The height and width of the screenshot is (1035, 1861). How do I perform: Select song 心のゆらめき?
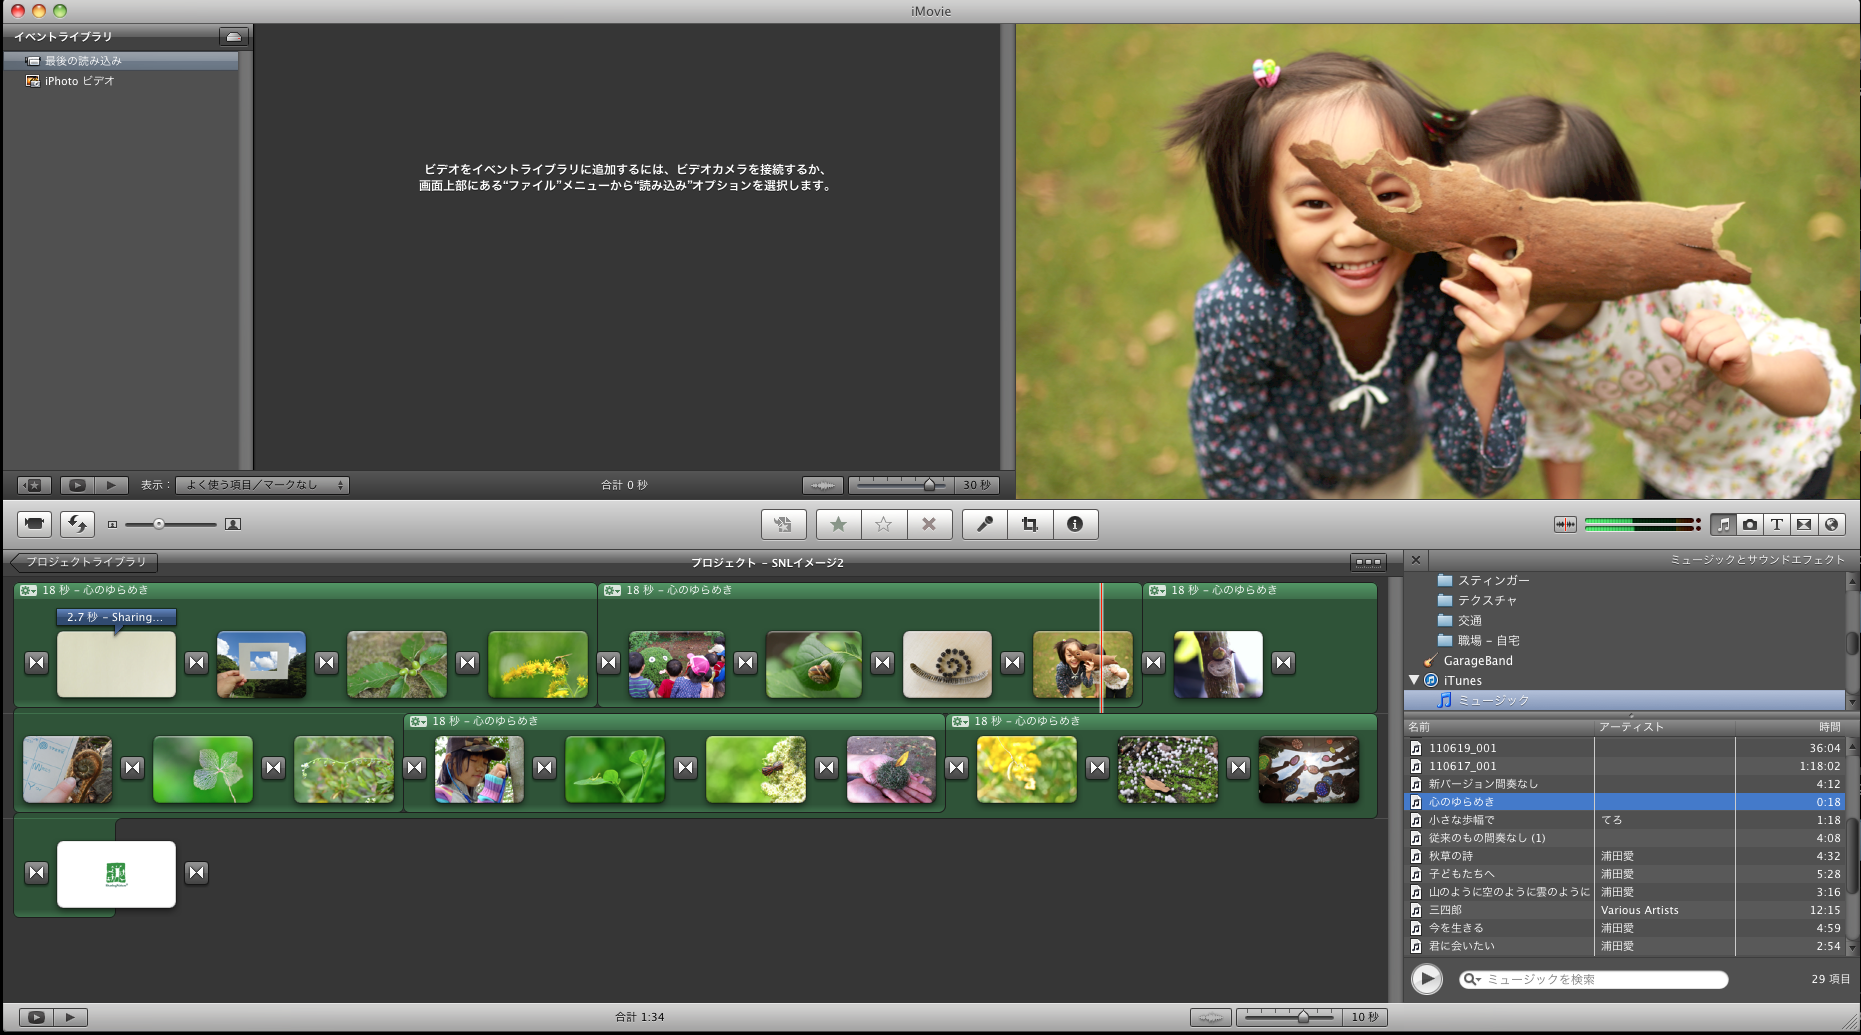(x=1624, y=802)
